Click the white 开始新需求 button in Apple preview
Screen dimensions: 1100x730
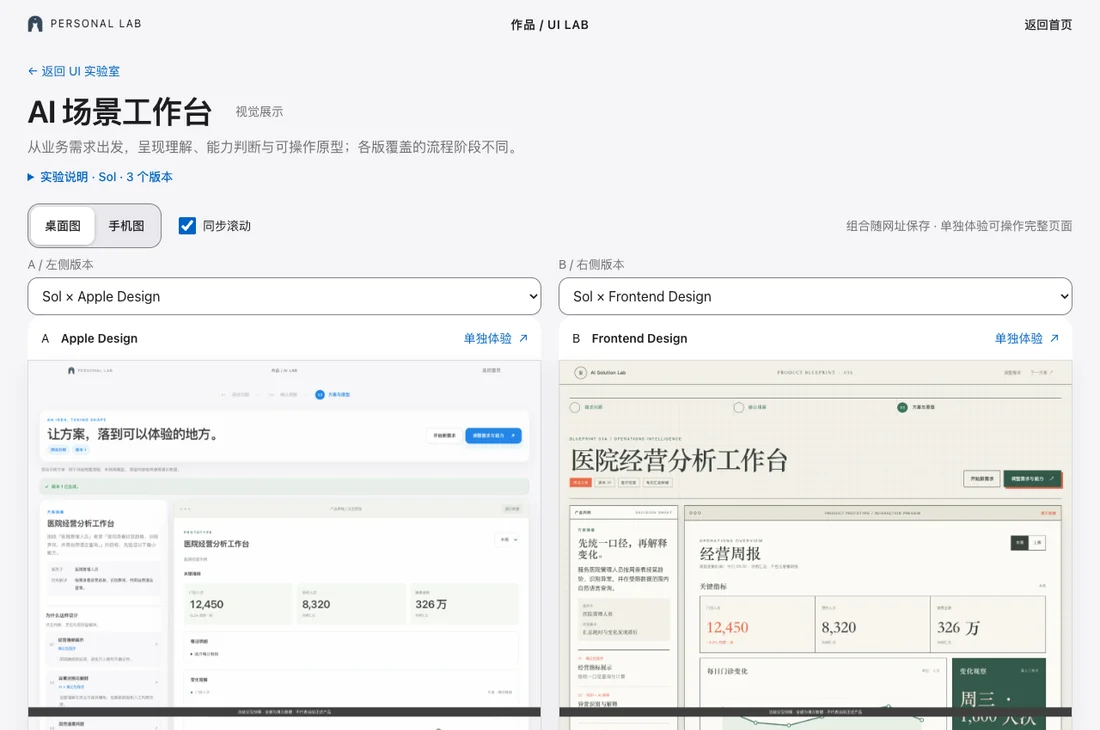click(x=444, y=435)
